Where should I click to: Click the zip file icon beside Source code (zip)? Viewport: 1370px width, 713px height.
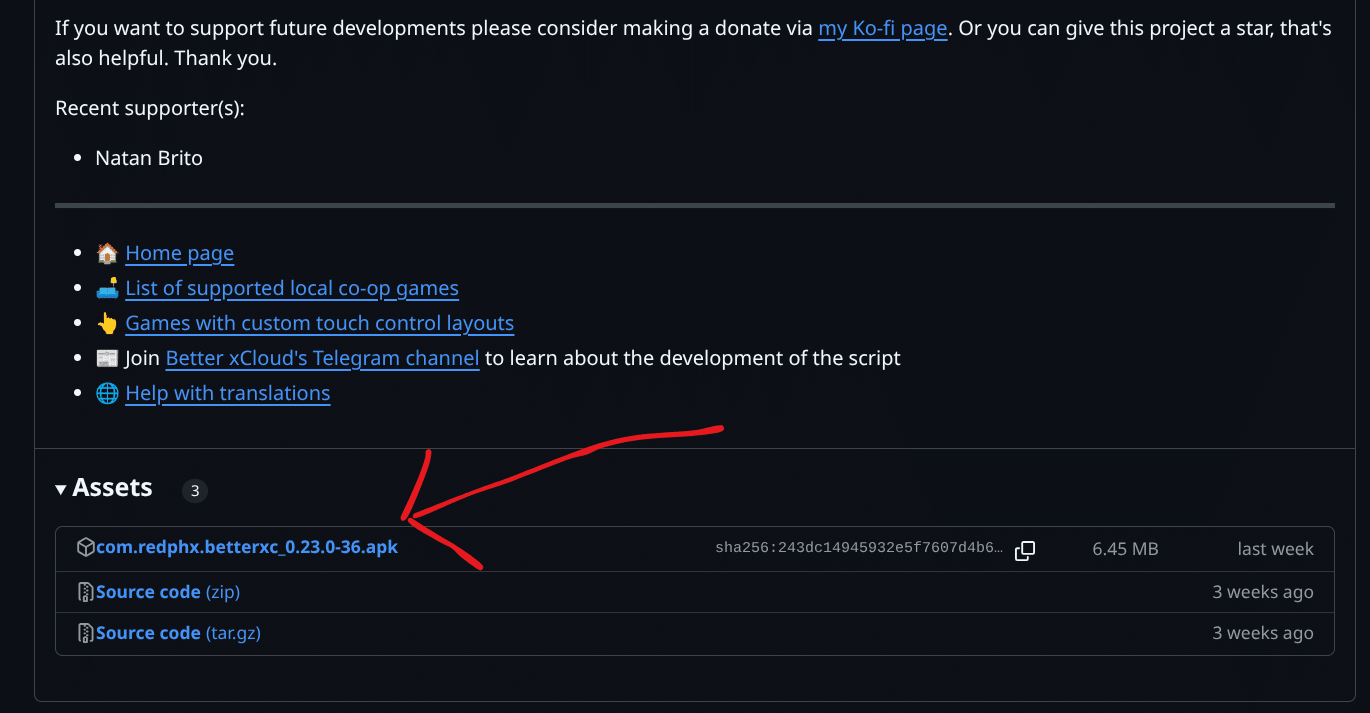click(86, 592)
